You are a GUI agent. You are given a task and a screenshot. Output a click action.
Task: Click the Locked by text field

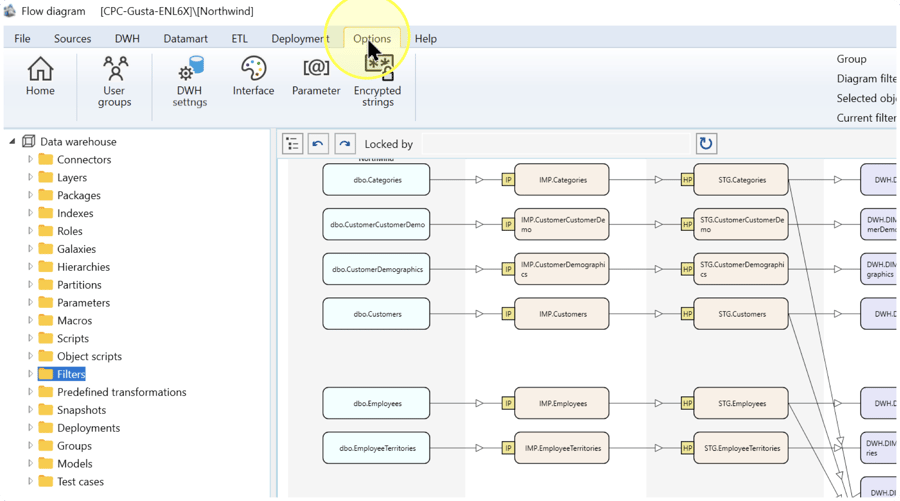coord(556,144)
